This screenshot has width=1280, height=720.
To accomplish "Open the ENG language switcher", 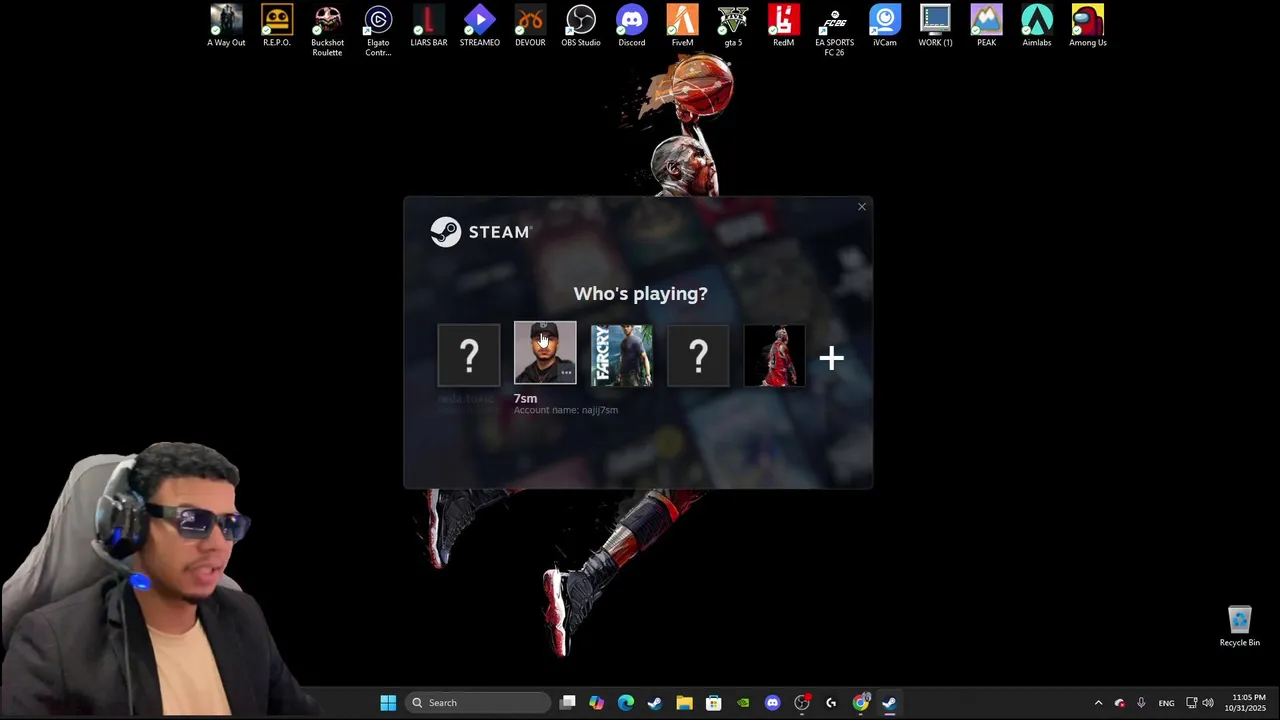I will (1167, 703).
